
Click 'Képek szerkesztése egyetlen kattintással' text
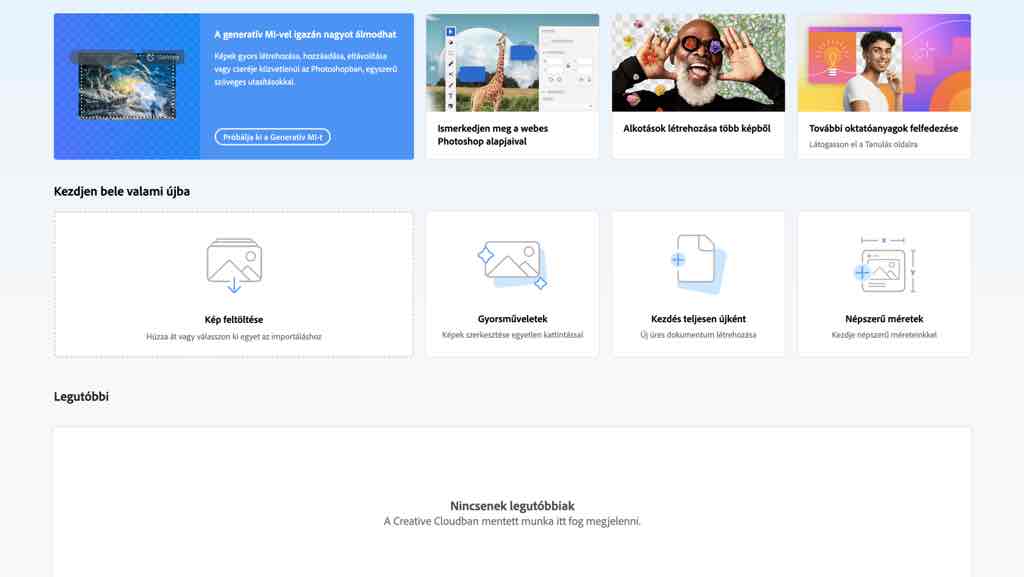[x=513, y=335]
